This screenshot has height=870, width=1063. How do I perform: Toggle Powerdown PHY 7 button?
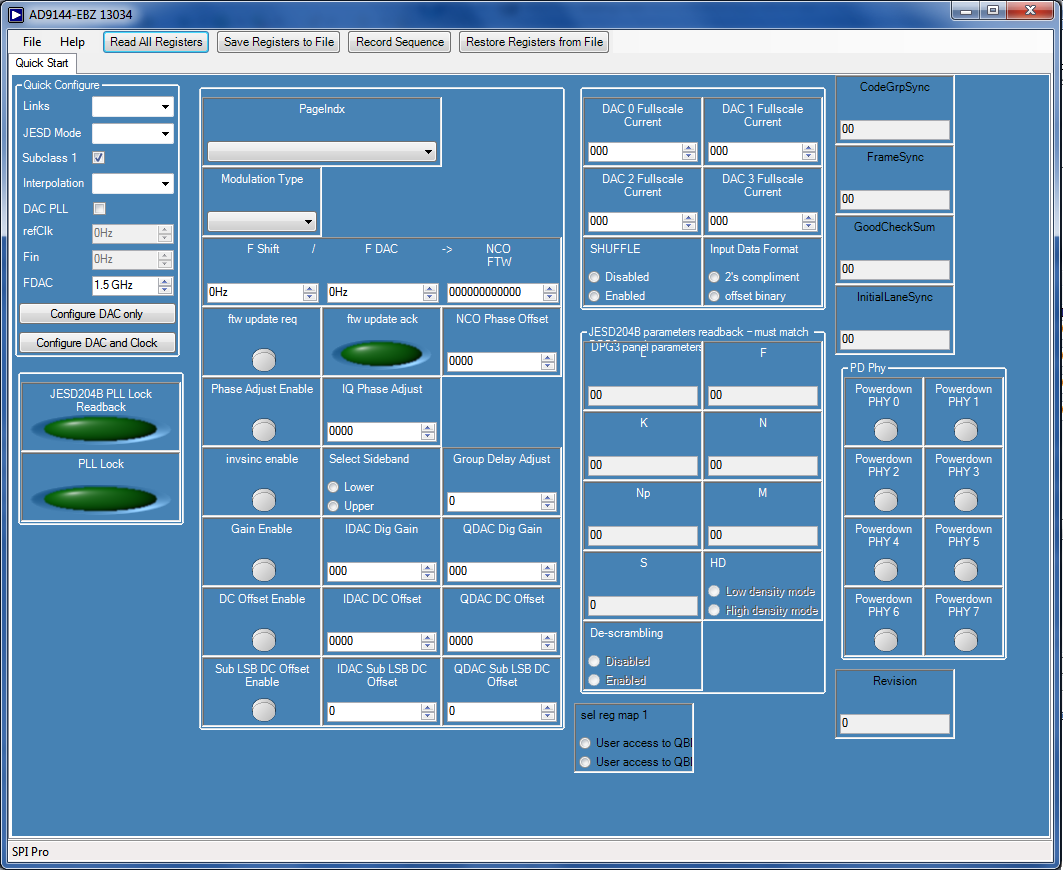point(965,639)
